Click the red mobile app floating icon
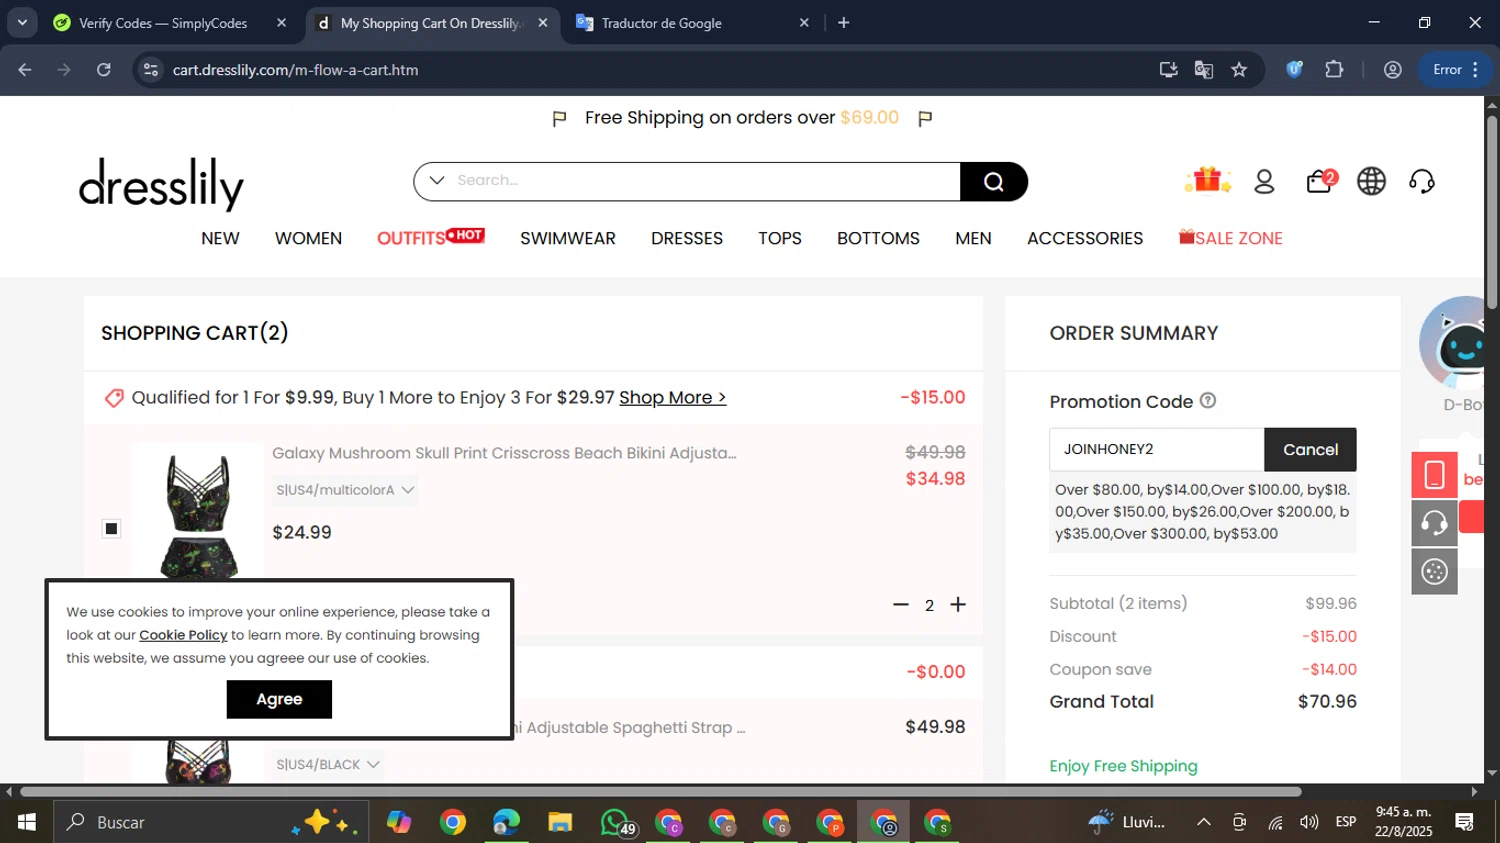This screenshot has height=843, width=1500. (1434, 475)
